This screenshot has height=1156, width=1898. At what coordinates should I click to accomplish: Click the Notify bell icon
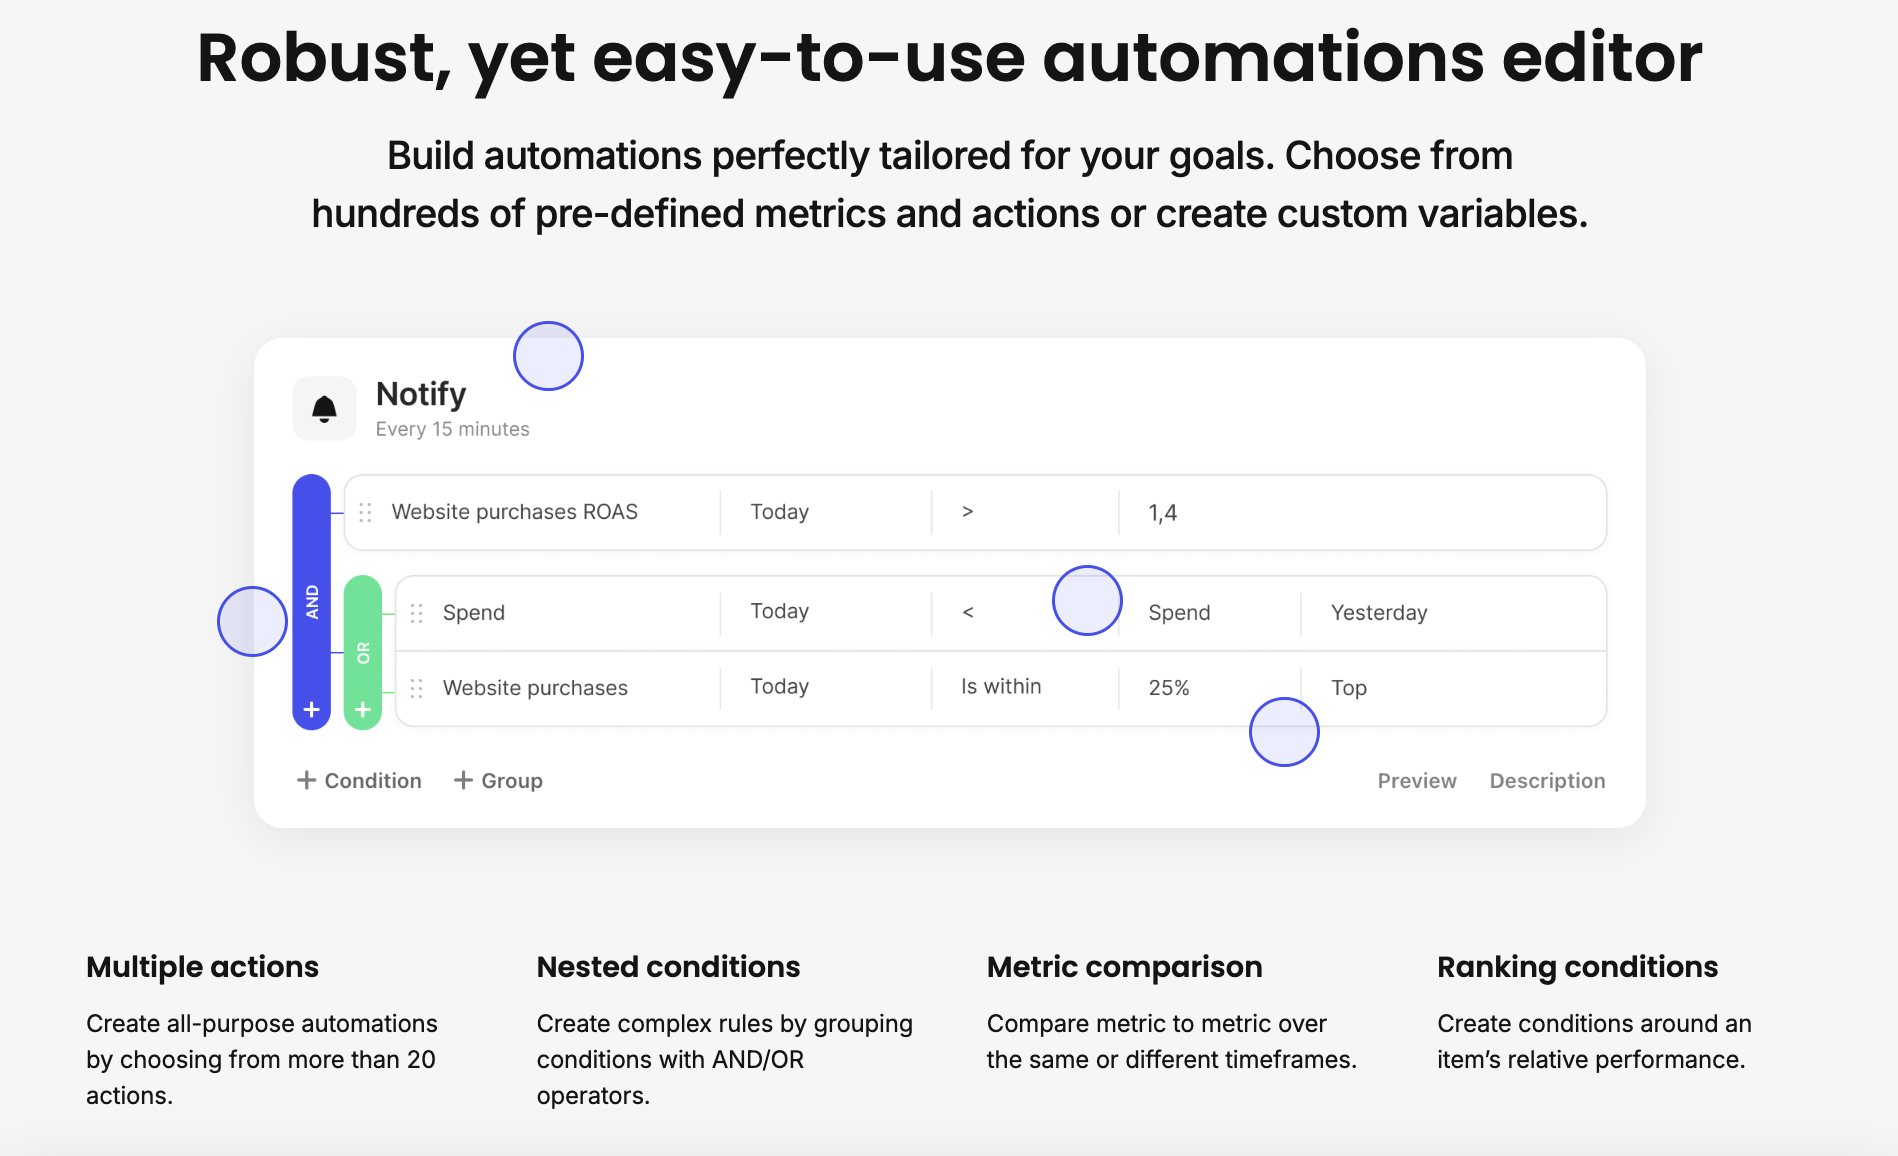pos(324,408)
